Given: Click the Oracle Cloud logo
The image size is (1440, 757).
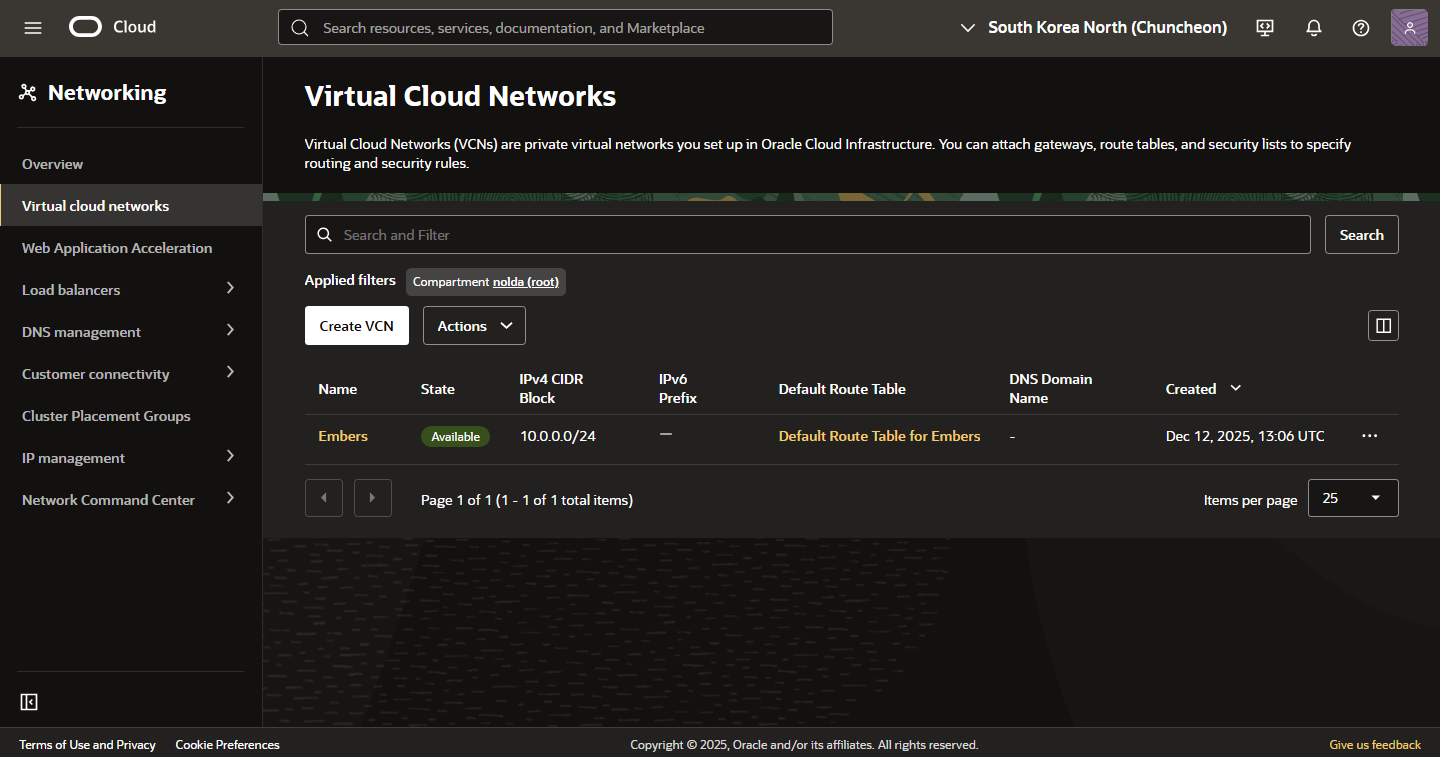Looking at the screenshot, I should point(112,27).
